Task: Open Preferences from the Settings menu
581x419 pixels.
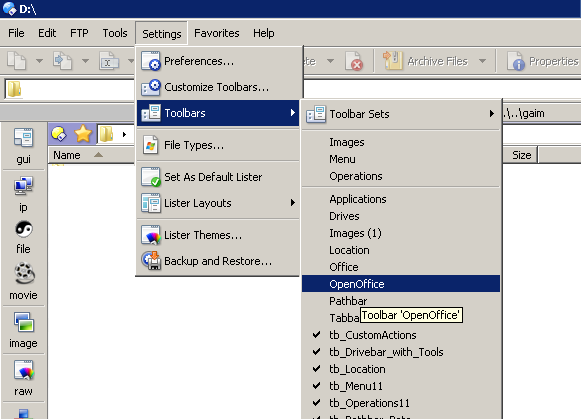Action: pos(218,61)
